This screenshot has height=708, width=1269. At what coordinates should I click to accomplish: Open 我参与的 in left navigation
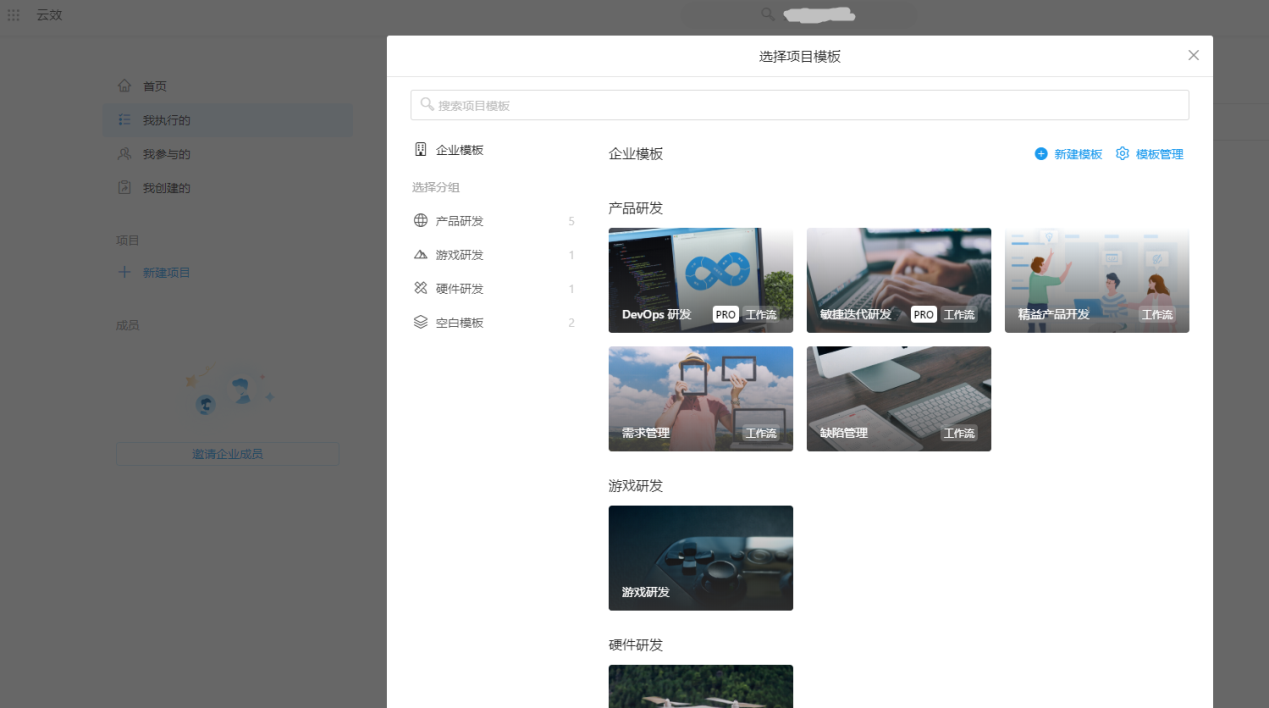click(228, 154)
